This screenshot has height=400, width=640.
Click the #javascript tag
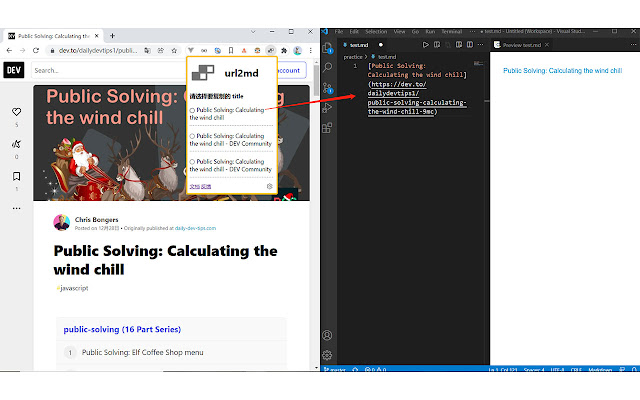pyautogui.click(x=73, y=288)
